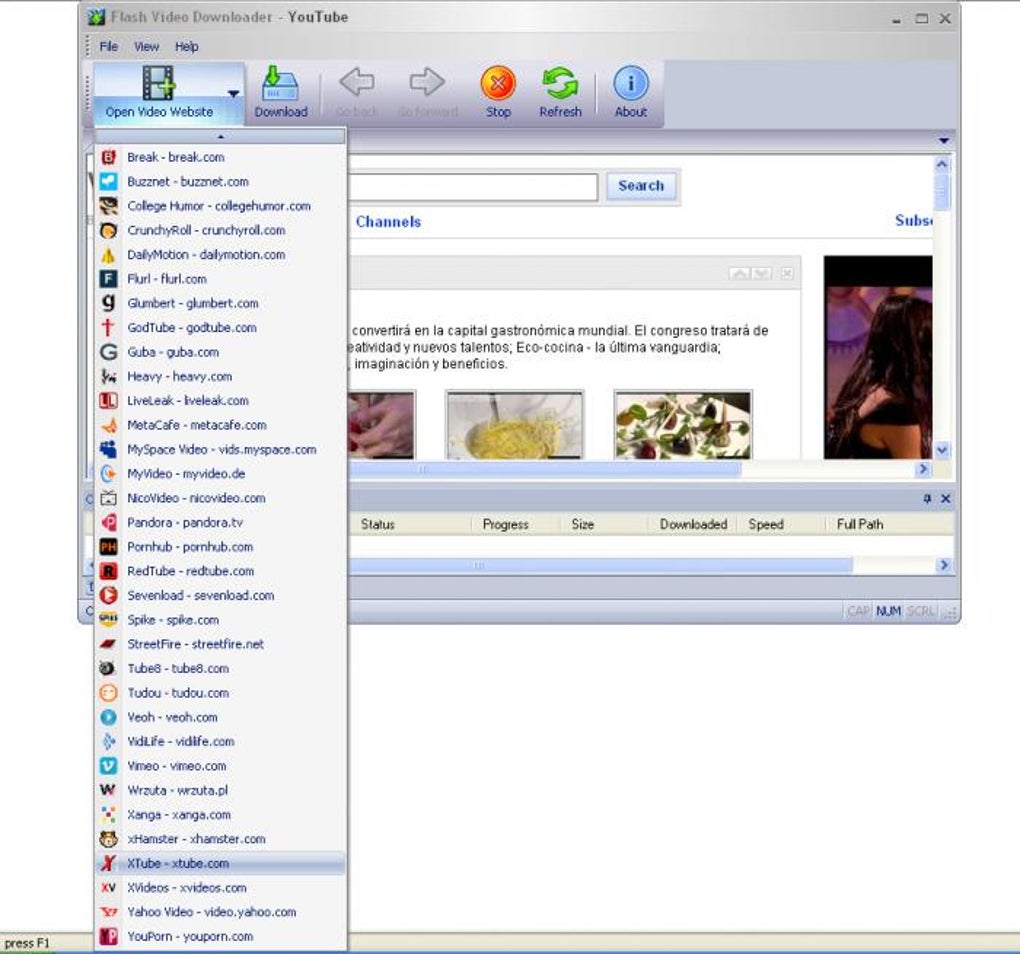
Task: Pick VidiLife - vidilife.com entry
Action: click(x=221, y=741)
